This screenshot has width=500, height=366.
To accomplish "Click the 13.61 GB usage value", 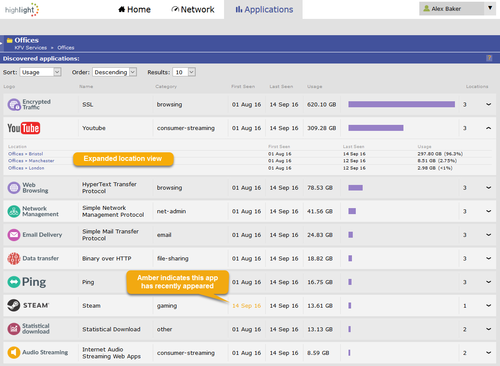I will coord(320,306).
